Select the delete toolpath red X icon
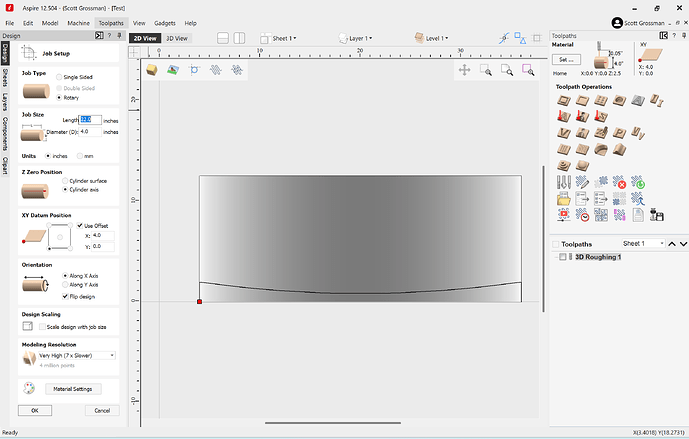 621,184
